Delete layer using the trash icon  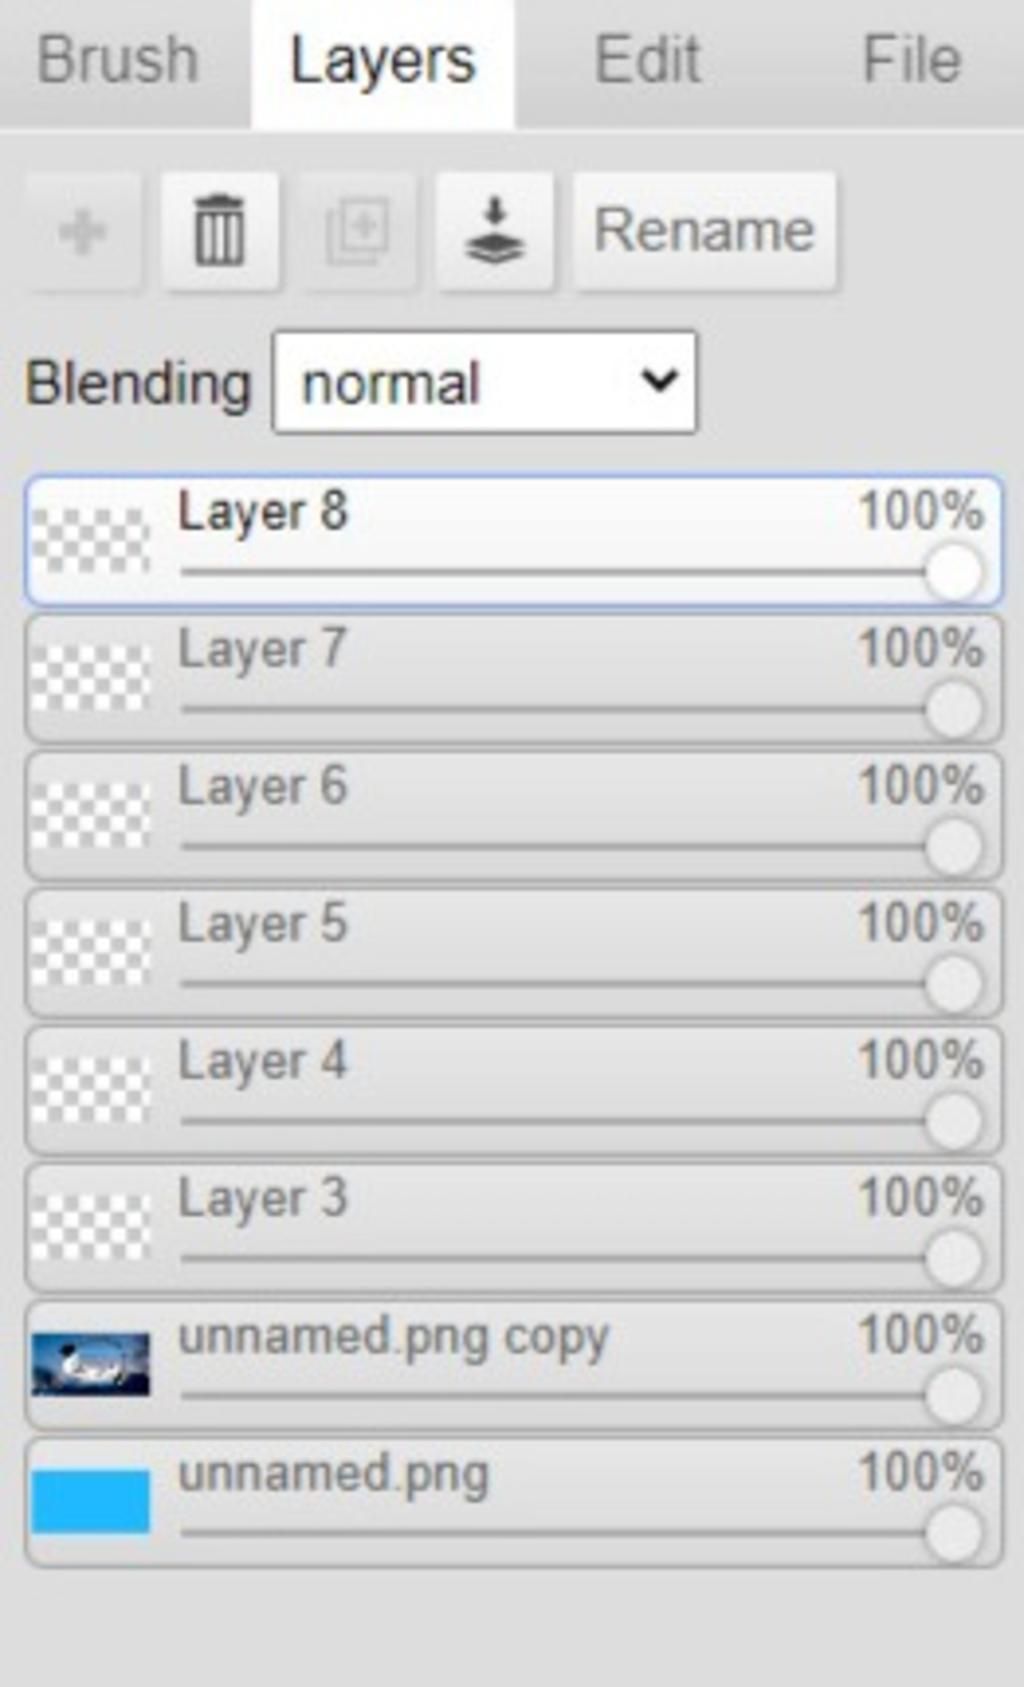coord(220,232)
